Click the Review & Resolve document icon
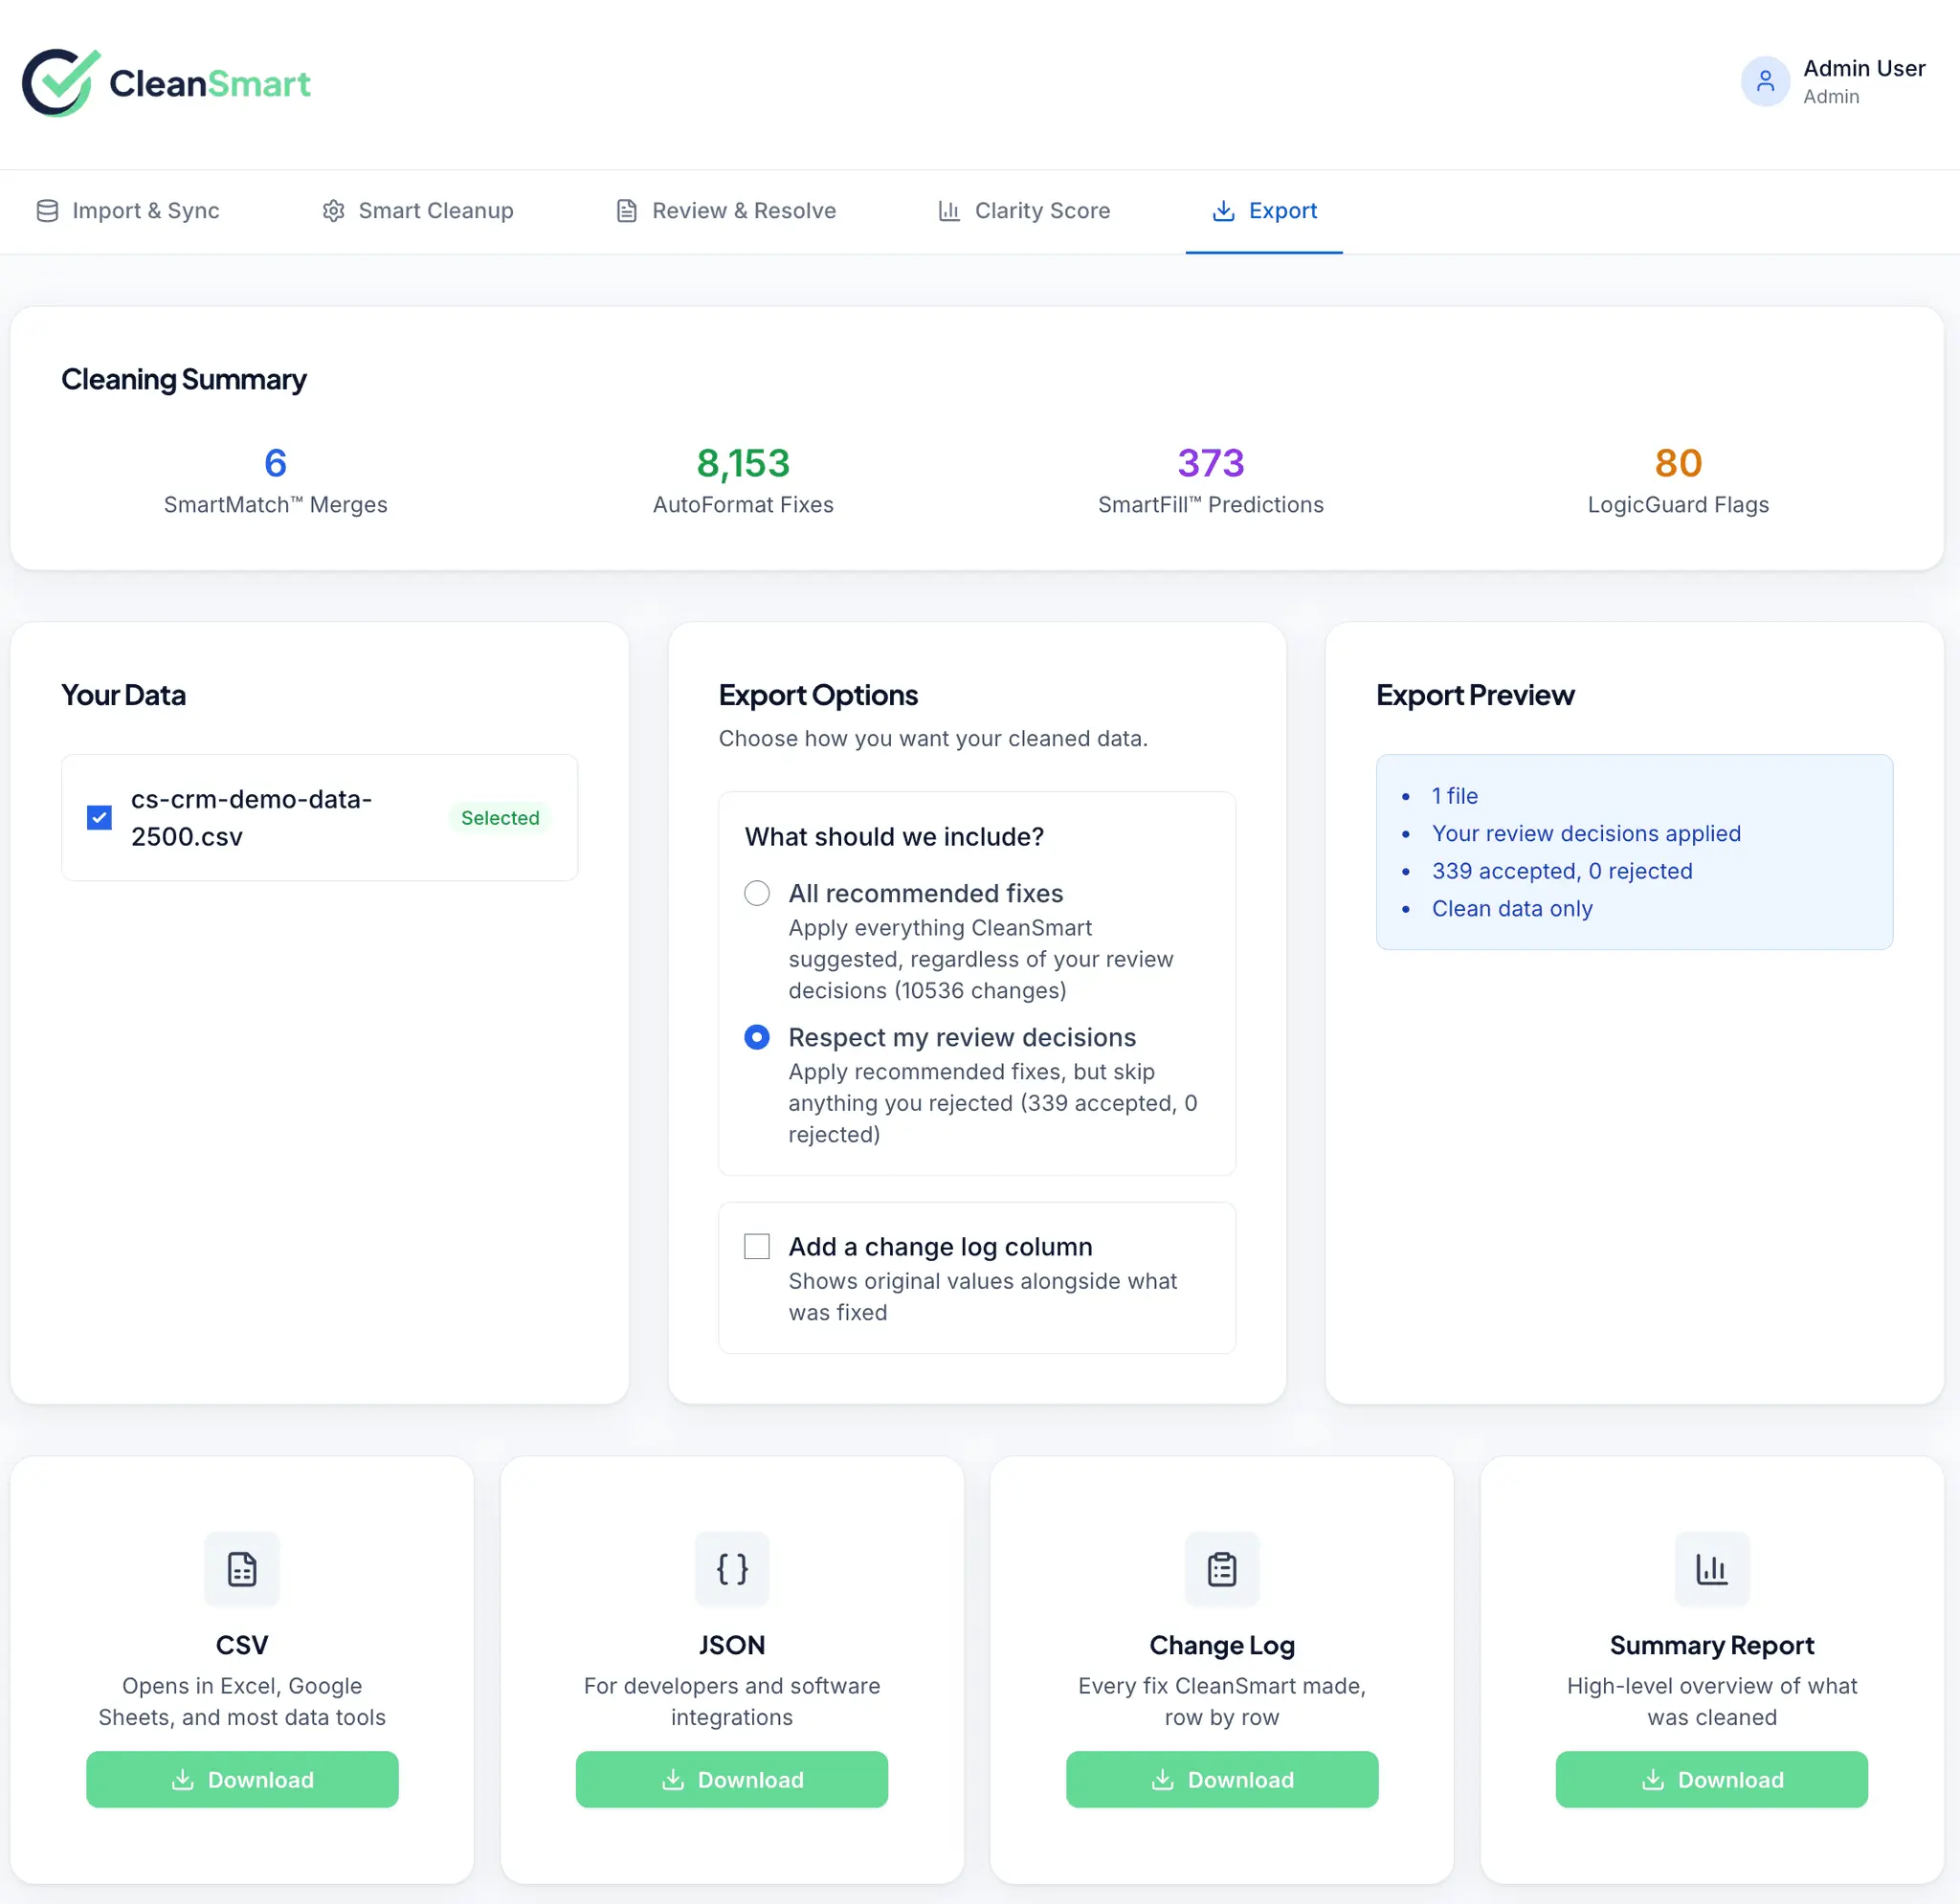The height and width of the screenshot is (1904, 1960). (627, 211)
